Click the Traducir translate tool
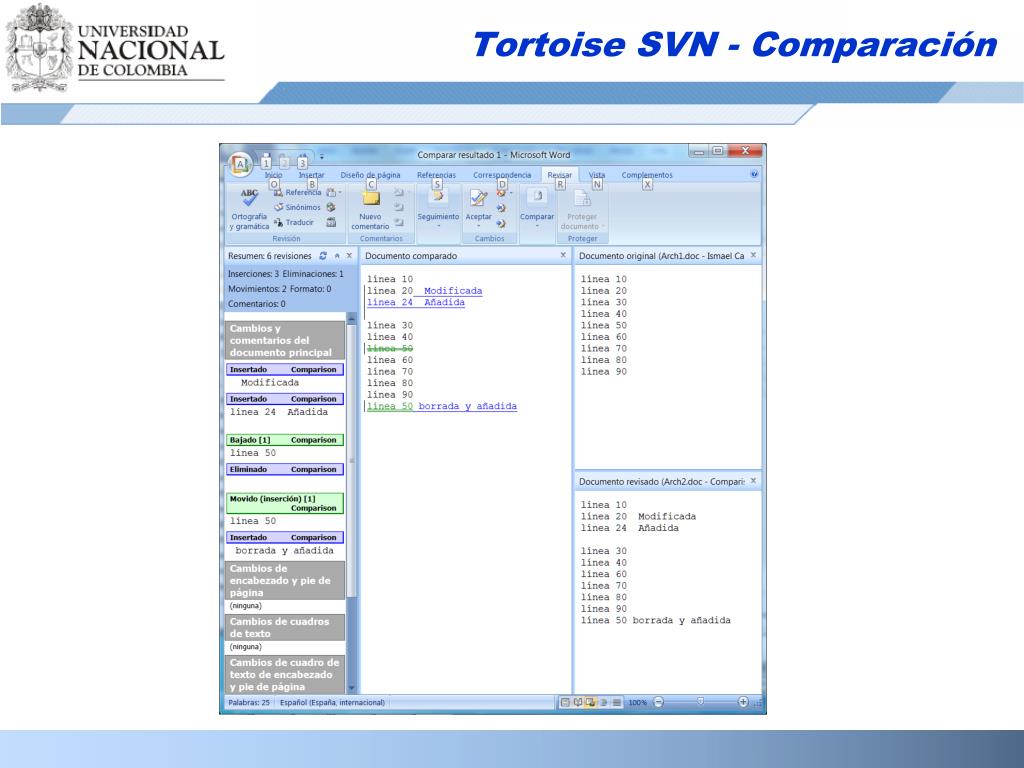Screen dimensions: 1024x768 coord(294,222)
